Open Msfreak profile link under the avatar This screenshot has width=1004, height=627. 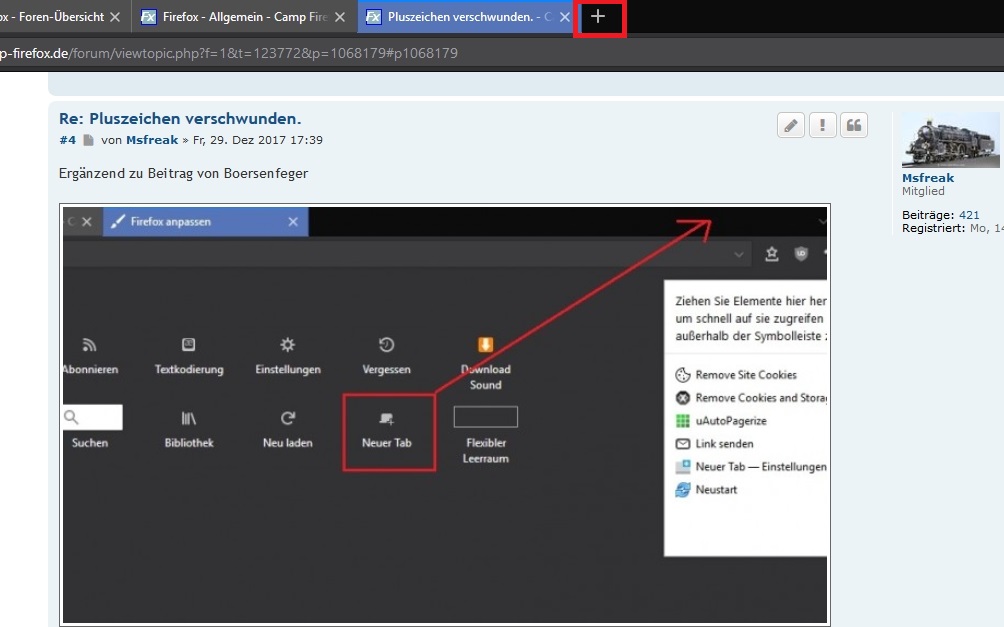click(927, 178)
